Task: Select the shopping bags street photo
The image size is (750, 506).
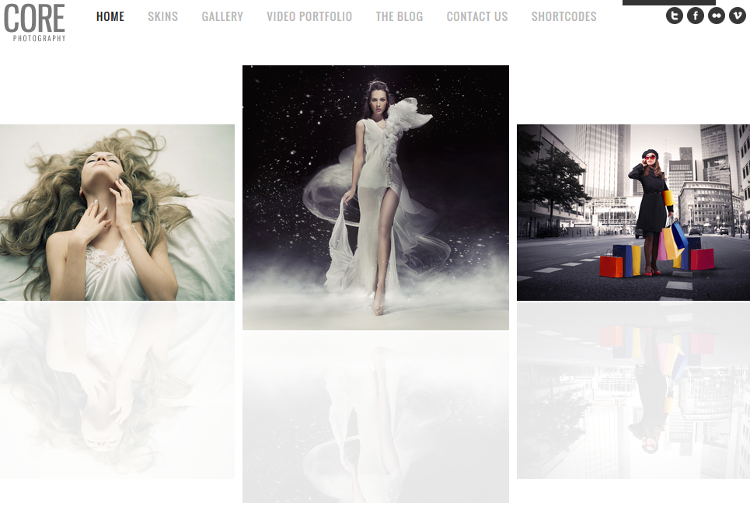Action: pos(633,212)
